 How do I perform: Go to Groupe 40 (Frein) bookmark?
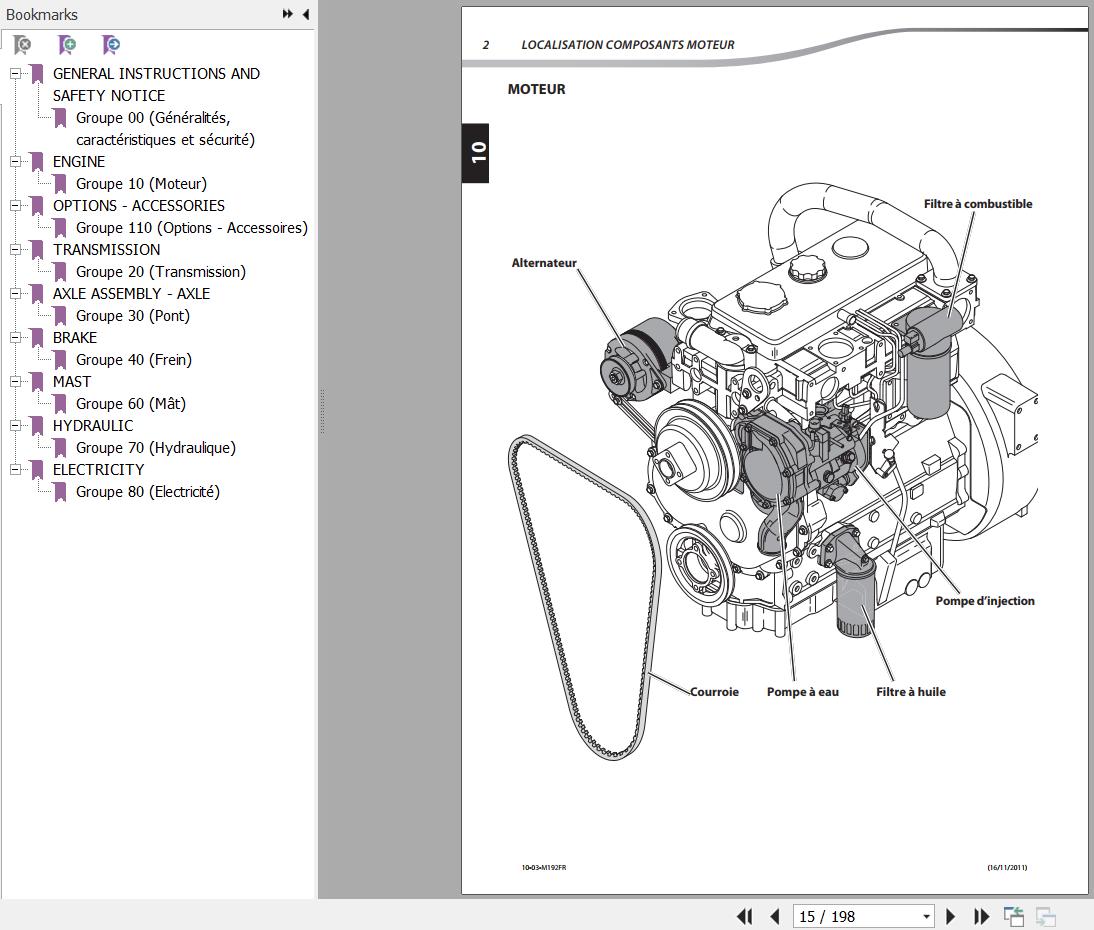tap(133, 359)
